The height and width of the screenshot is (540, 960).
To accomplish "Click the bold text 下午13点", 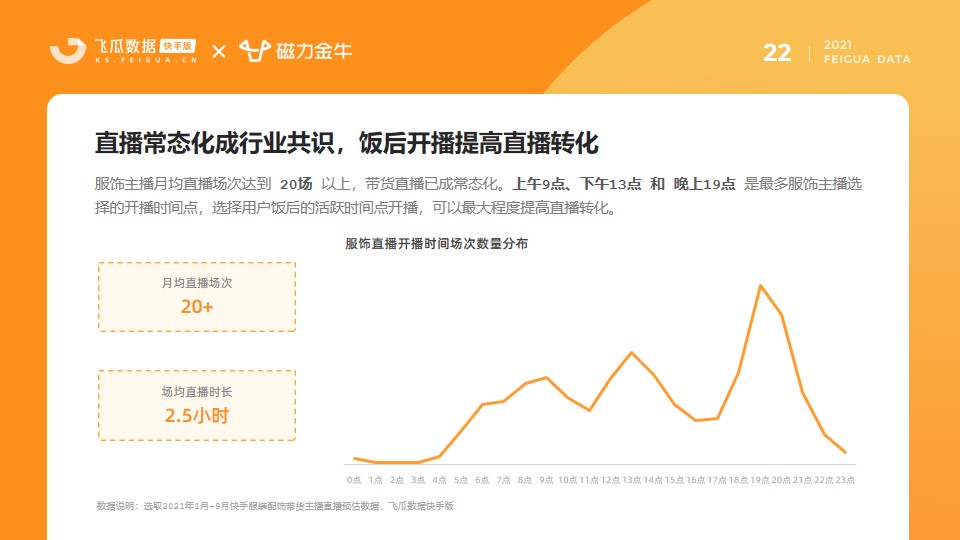I will [x=610, y=184].
